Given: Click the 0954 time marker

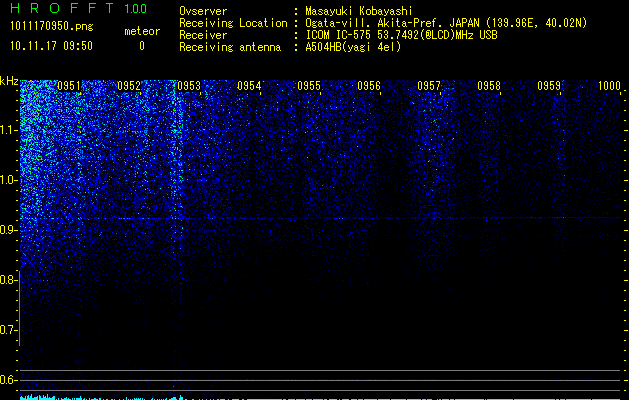Looking at the screenshot, I should point(249,86).
